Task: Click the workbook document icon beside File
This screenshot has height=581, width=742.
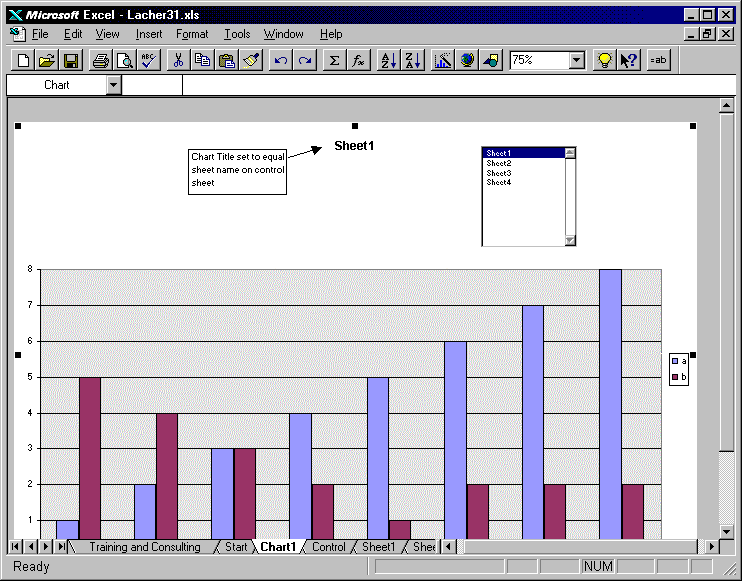Action: 18,34
